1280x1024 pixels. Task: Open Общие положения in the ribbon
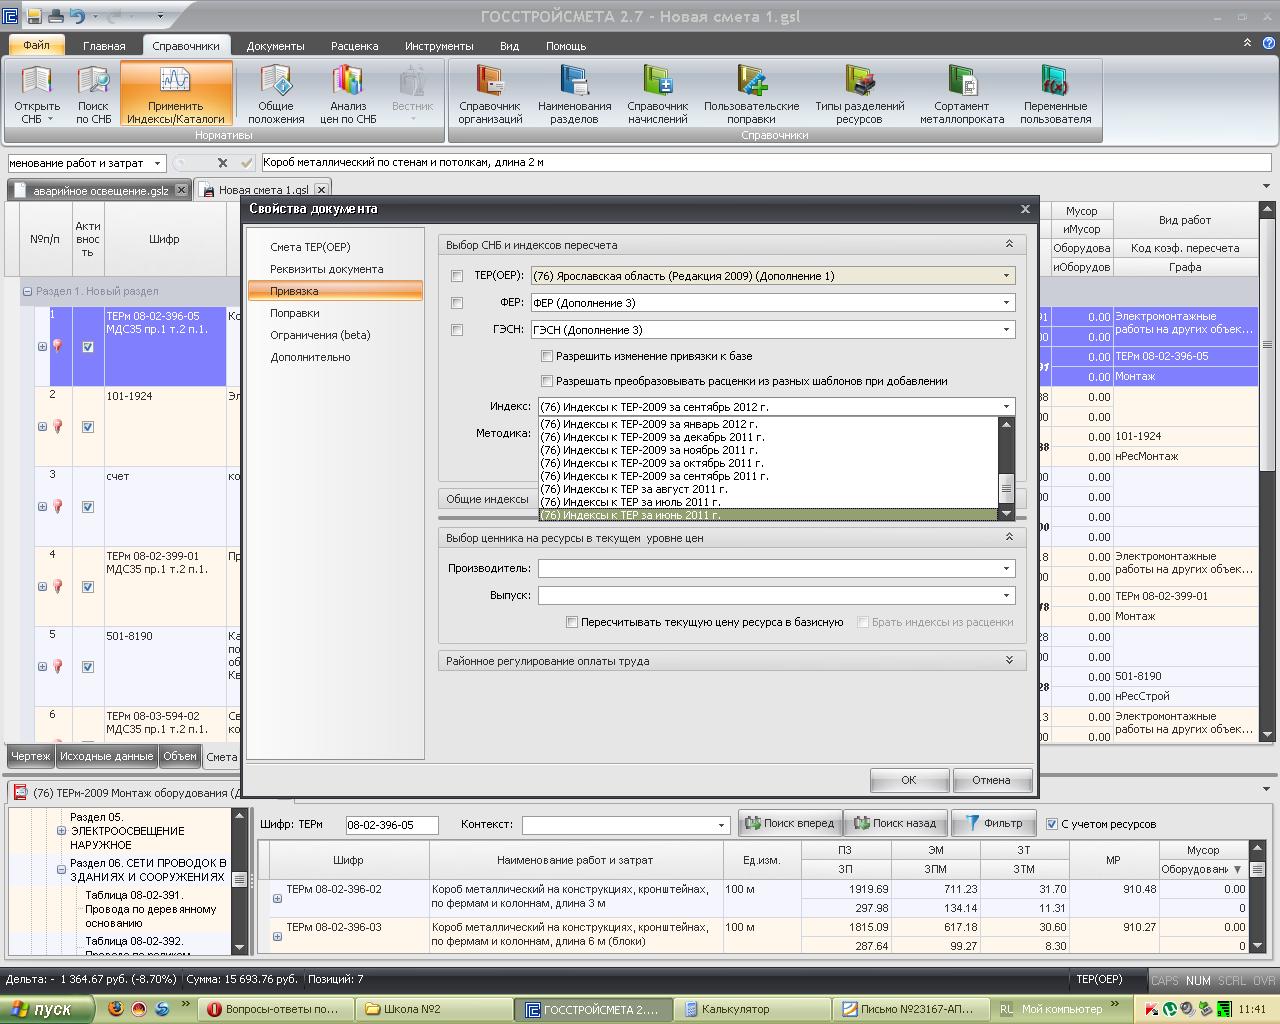276,95
